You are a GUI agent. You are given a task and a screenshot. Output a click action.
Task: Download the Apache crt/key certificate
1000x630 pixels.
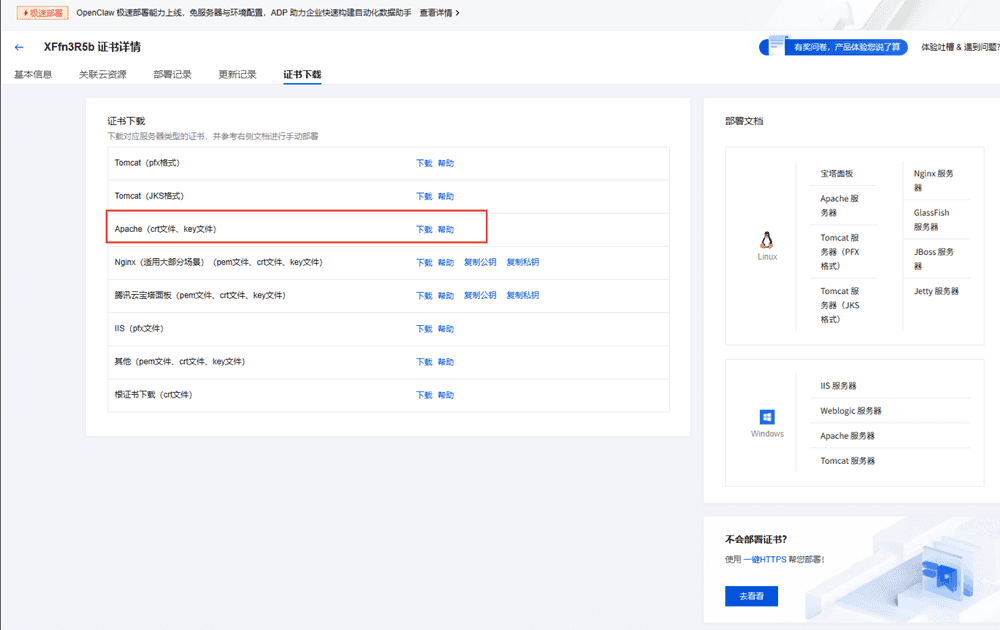(424, 230)
